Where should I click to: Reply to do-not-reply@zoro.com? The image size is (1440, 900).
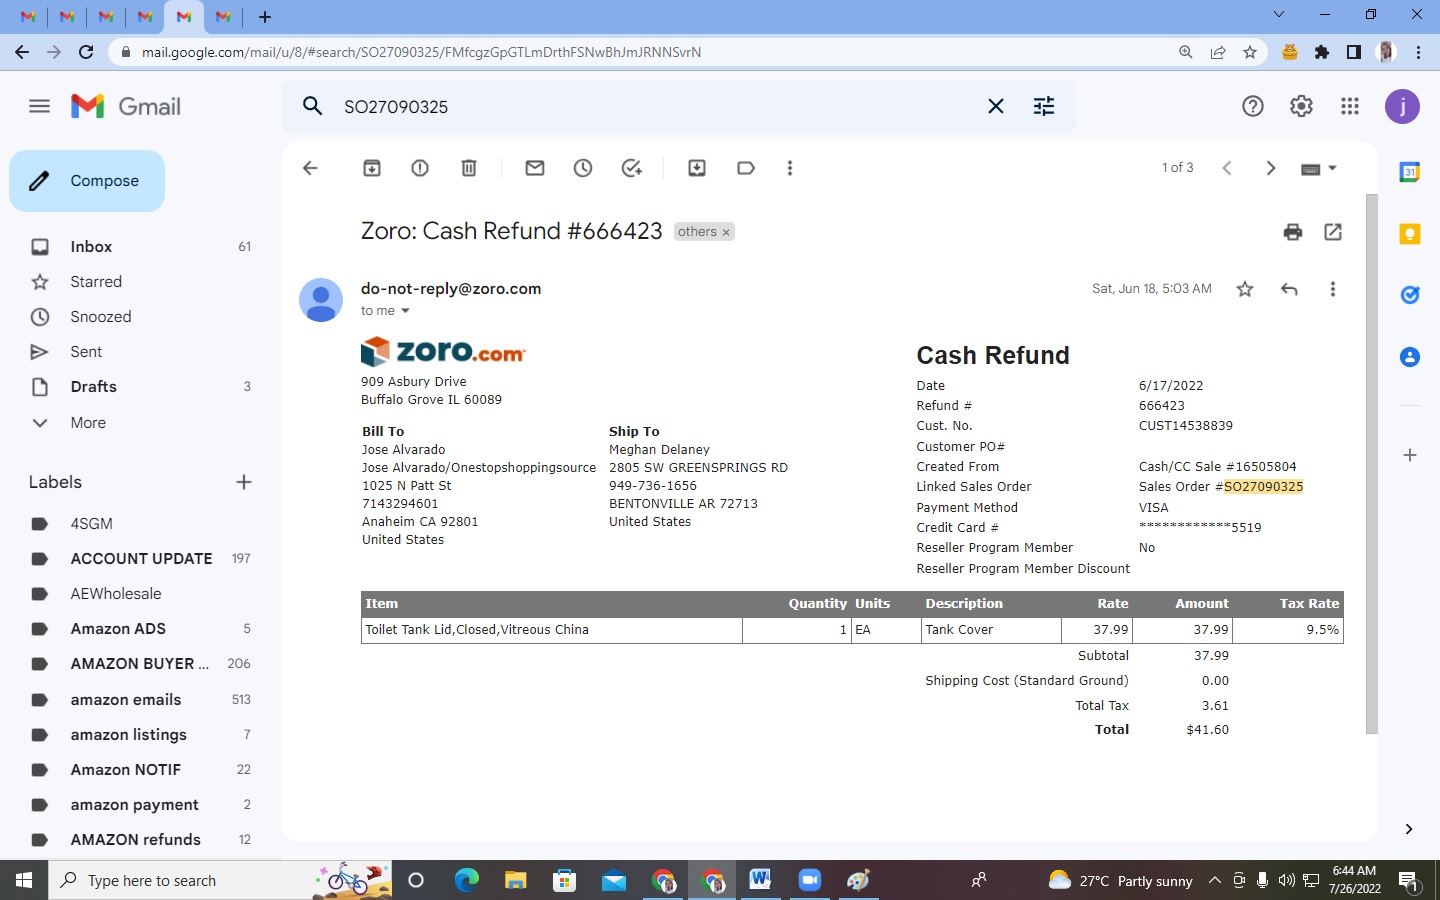pos(1289,289)
